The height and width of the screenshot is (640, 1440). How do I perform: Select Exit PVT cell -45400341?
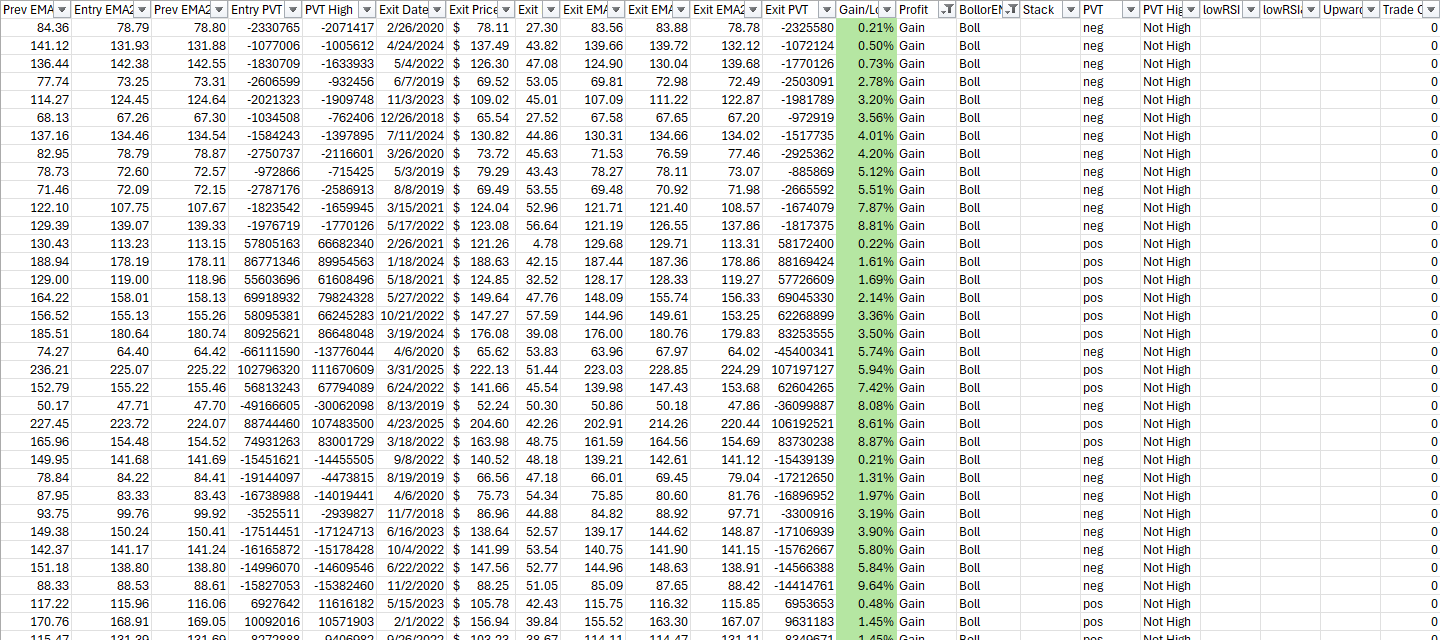(x=798, y=352)
